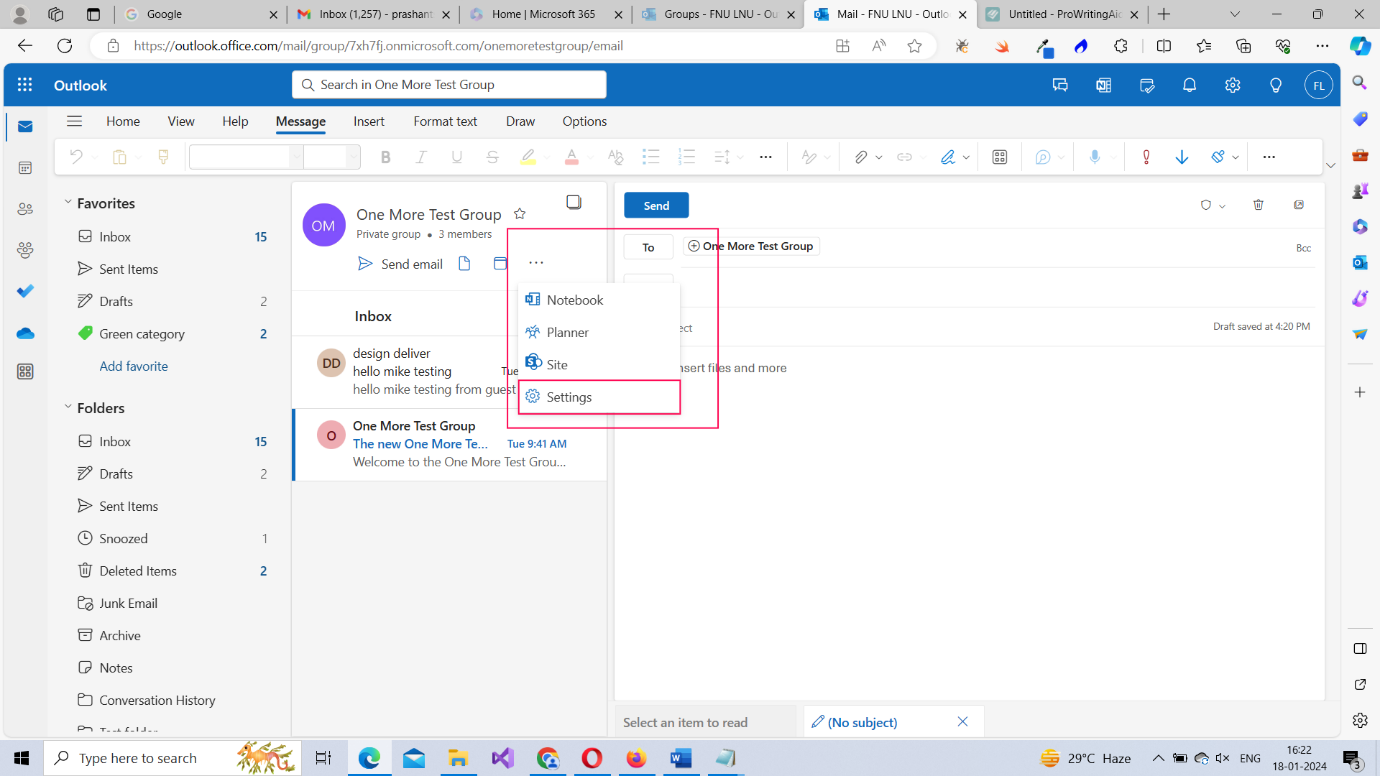
Task: Click the bold formatting button
Action: coord(386,157)
